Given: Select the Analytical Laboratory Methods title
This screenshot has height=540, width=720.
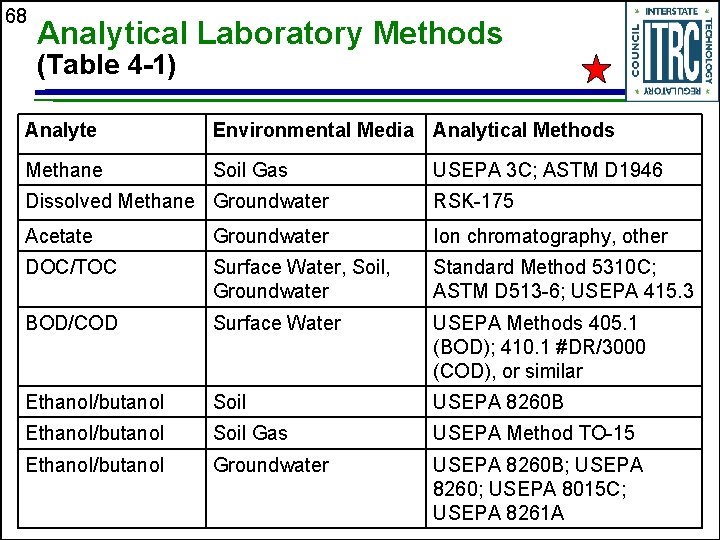Looking at the screenshot, I should click(x=270, y=34).
